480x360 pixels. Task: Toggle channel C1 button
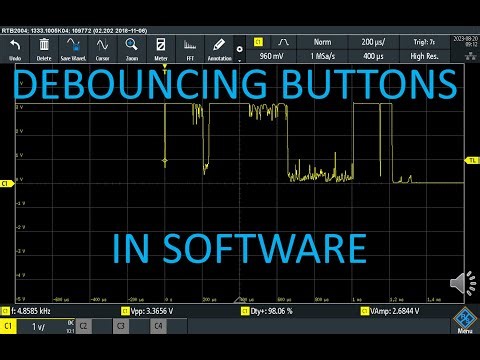8,326
